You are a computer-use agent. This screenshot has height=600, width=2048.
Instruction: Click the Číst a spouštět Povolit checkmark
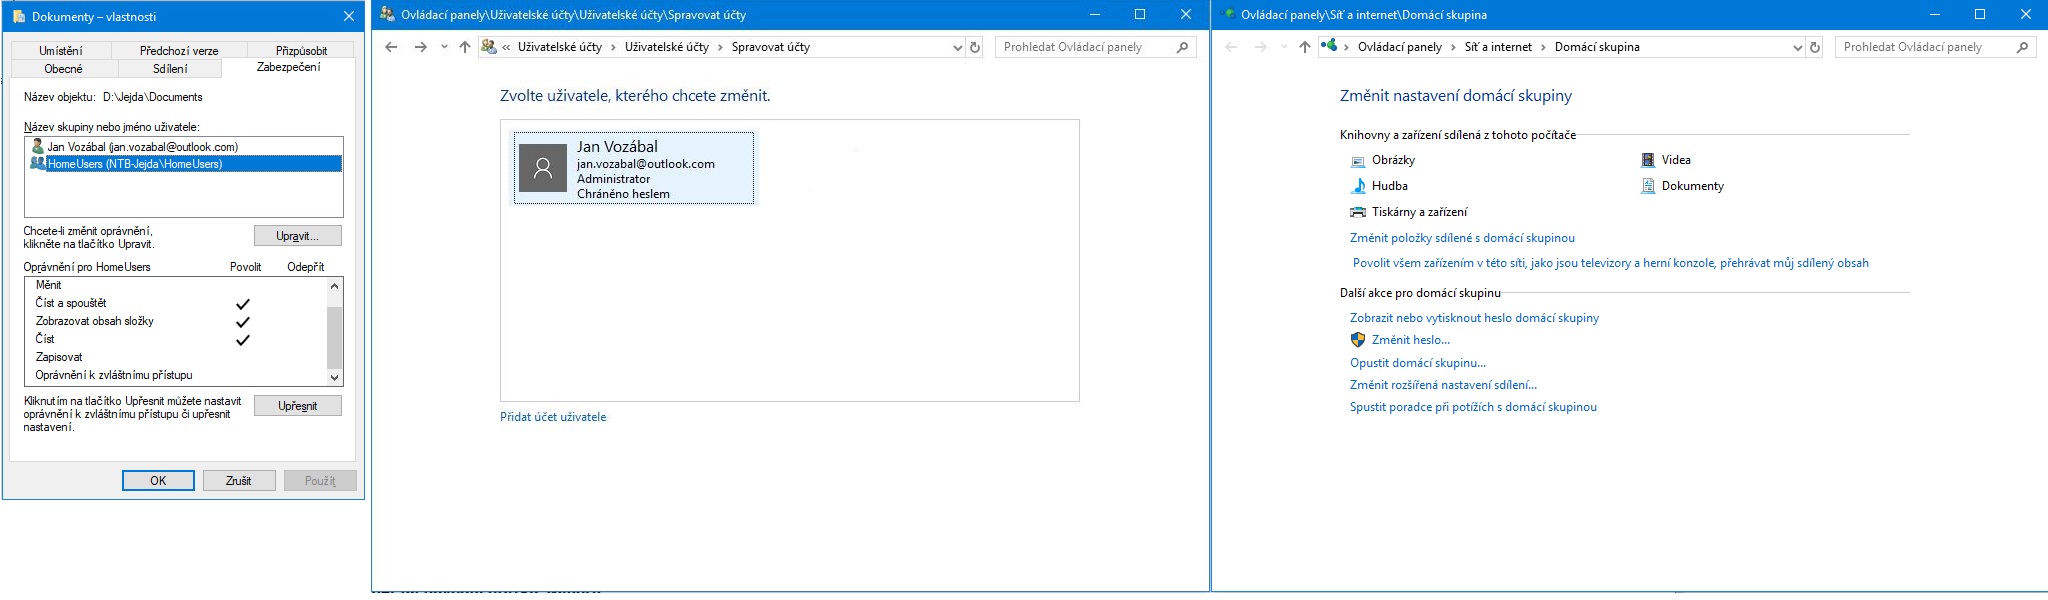point(242,303)
